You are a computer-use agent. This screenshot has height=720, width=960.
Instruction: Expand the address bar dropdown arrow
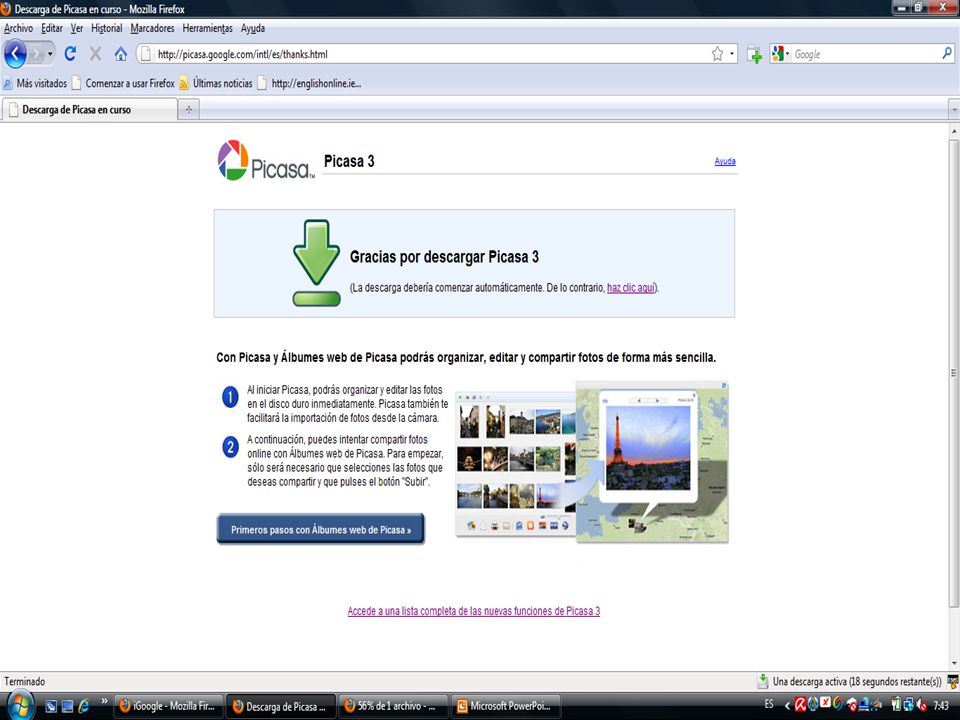[732, 54]
